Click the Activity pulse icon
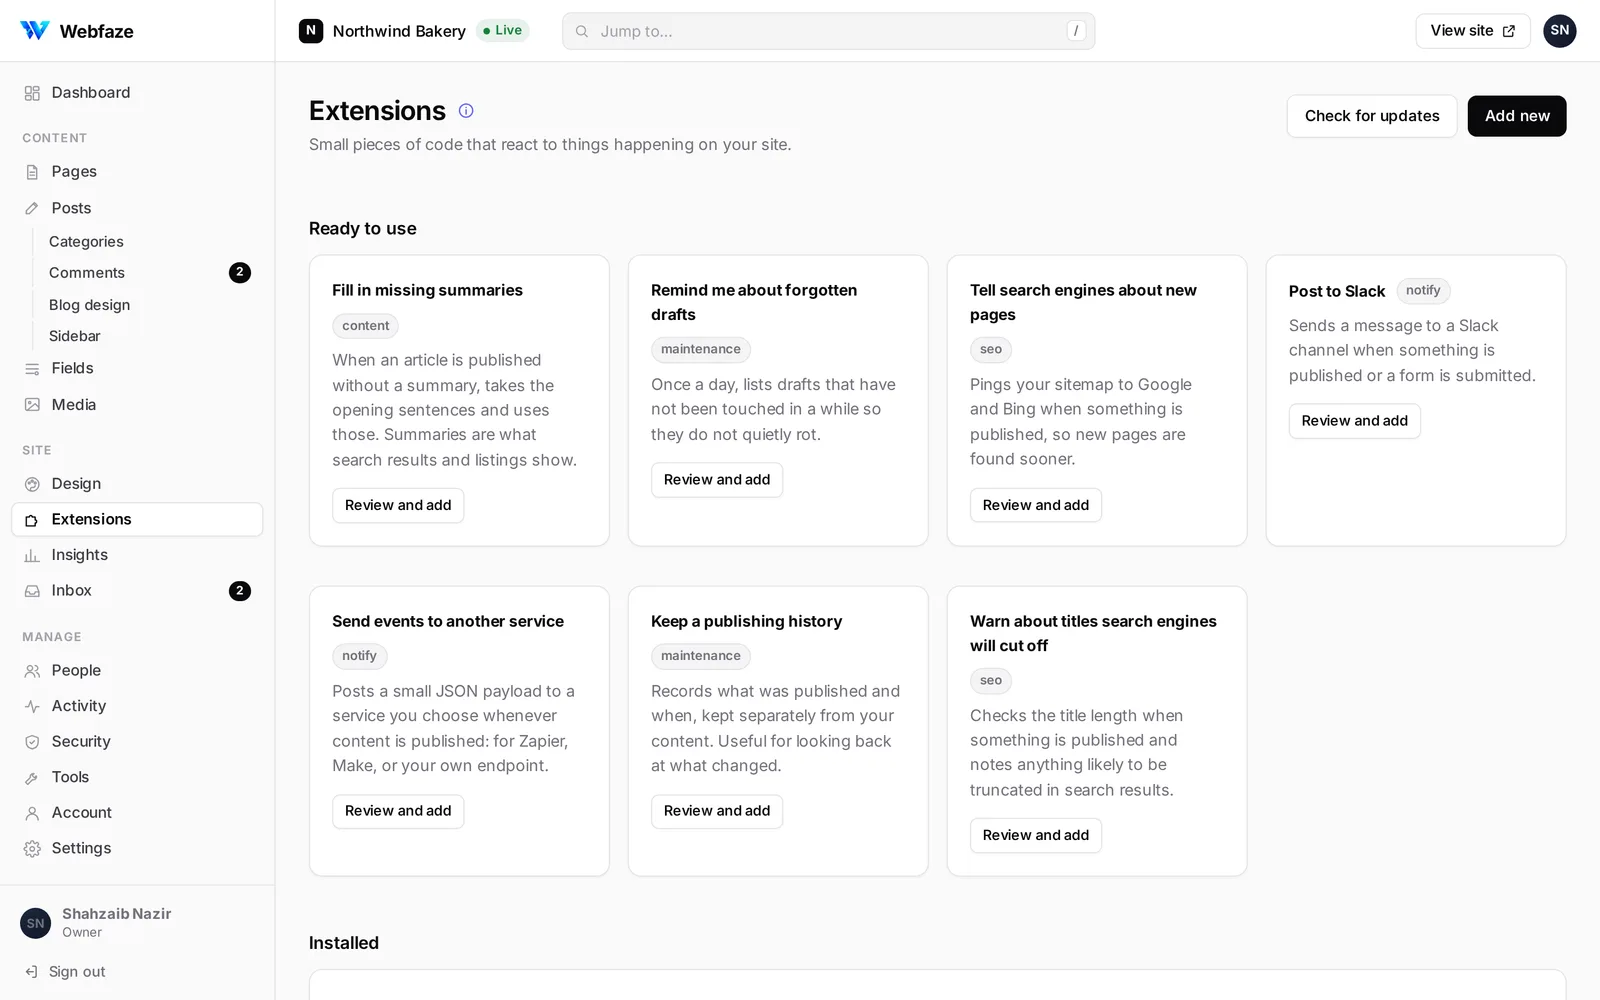The height and width of the screenshot is (1000, 1600). coord(32,706)
